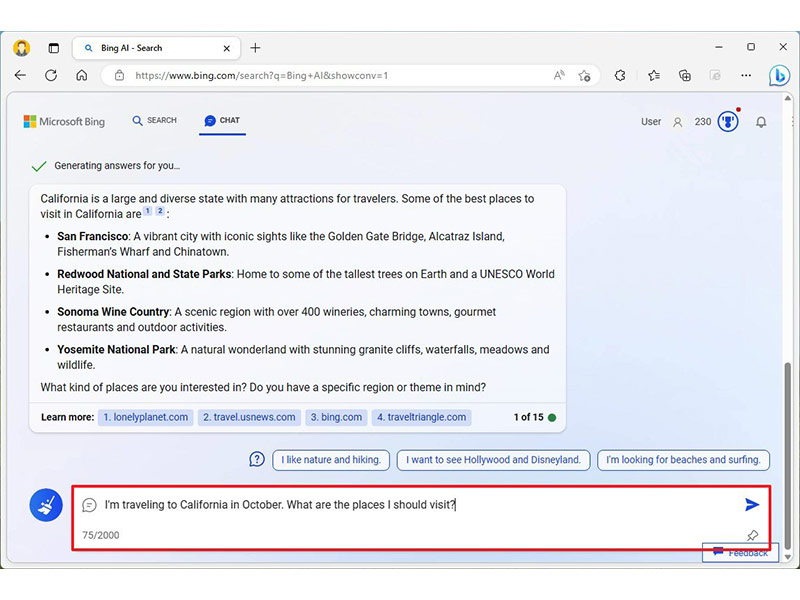Image resolution: width=800 pixels, height=600 pixels.
Task: Click the chat bubble icon in input box
Action: 89,505
